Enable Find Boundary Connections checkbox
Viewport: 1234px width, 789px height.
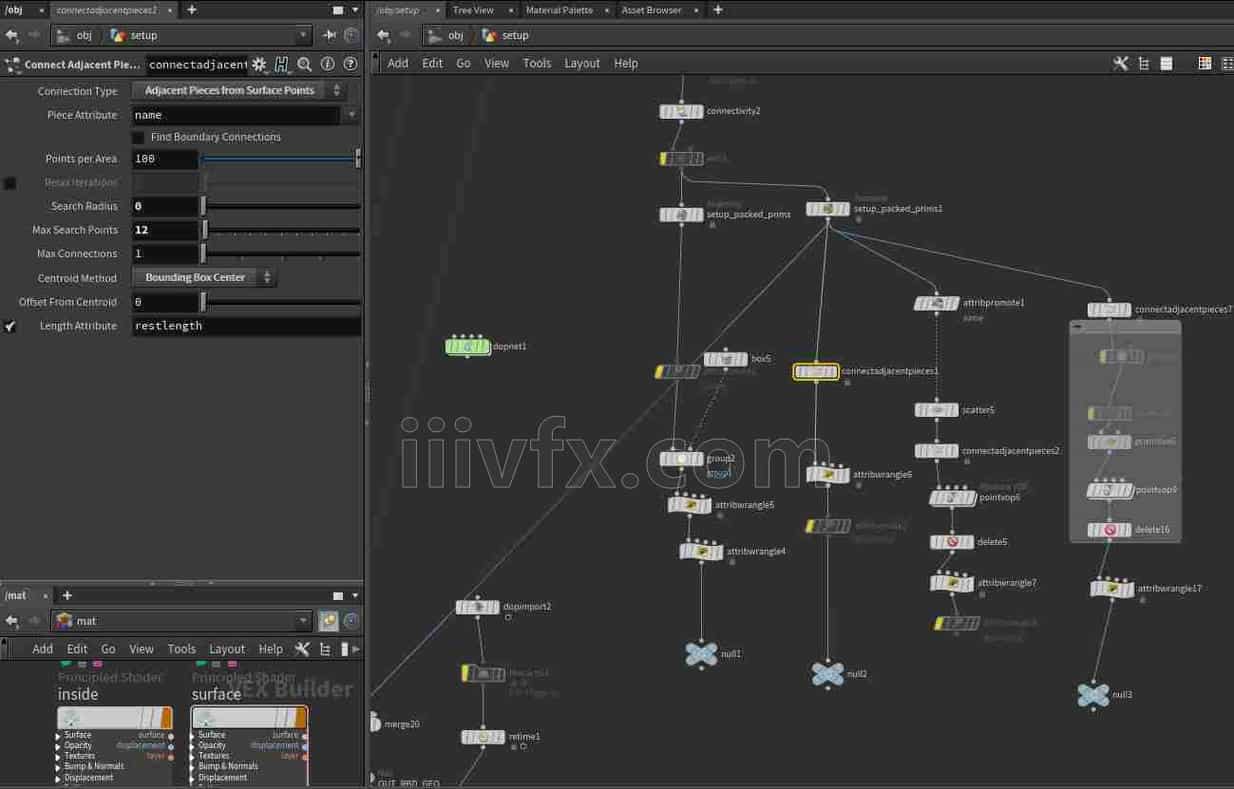tap(139, 137)
